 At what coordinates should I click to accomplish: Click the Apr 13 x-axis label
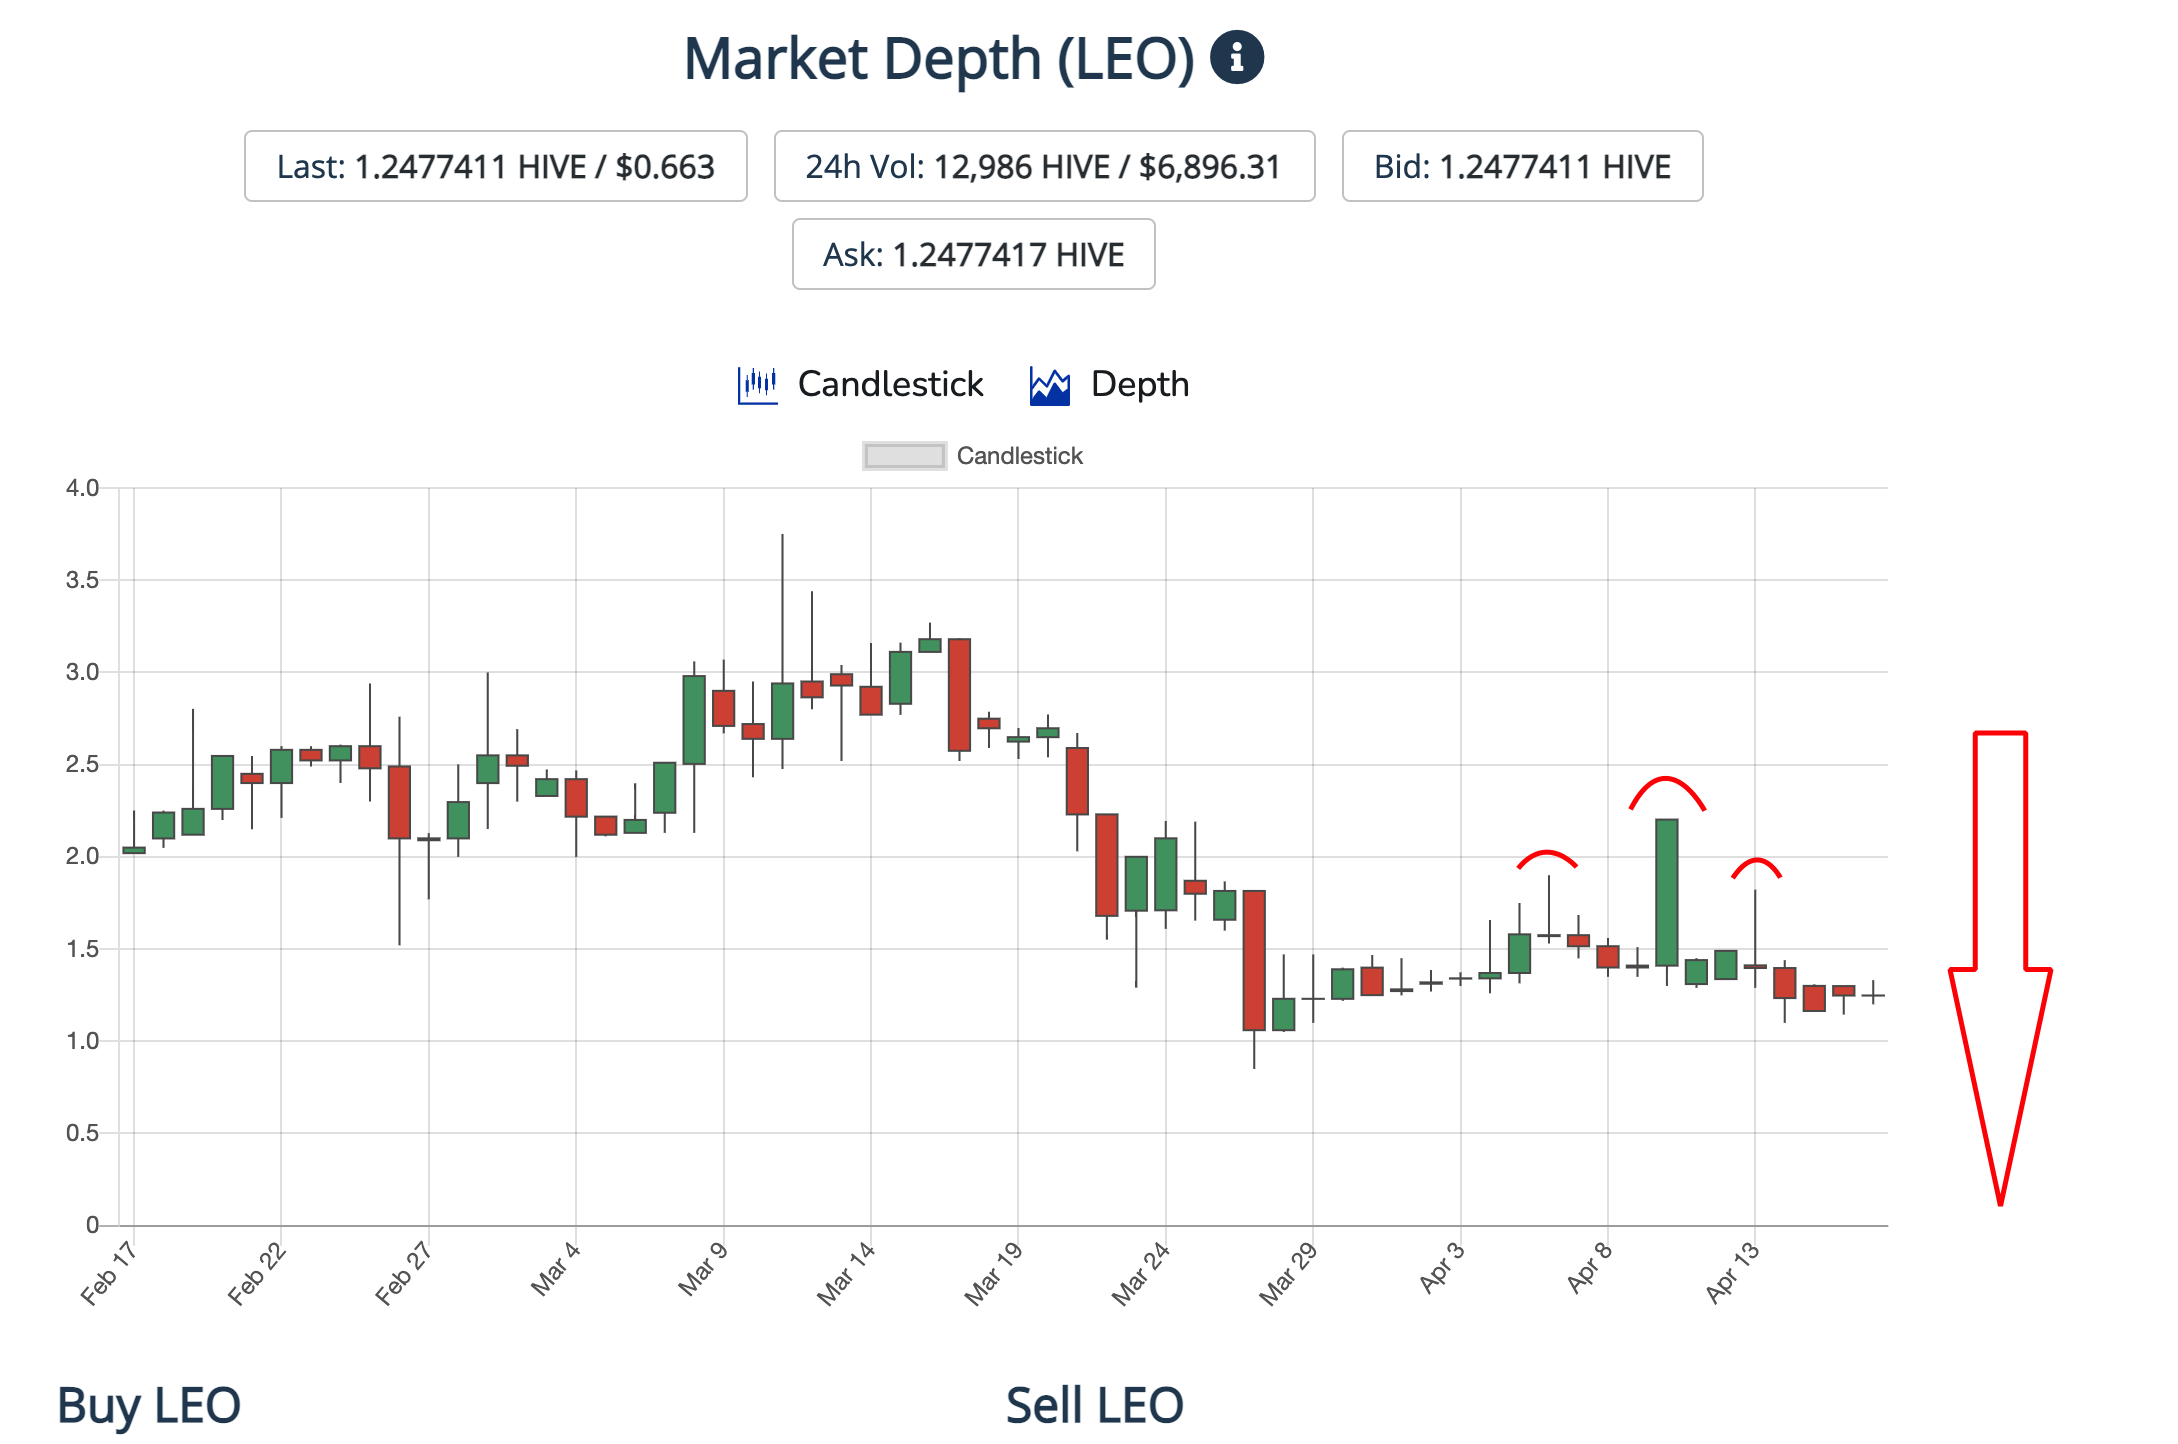1731,1272
